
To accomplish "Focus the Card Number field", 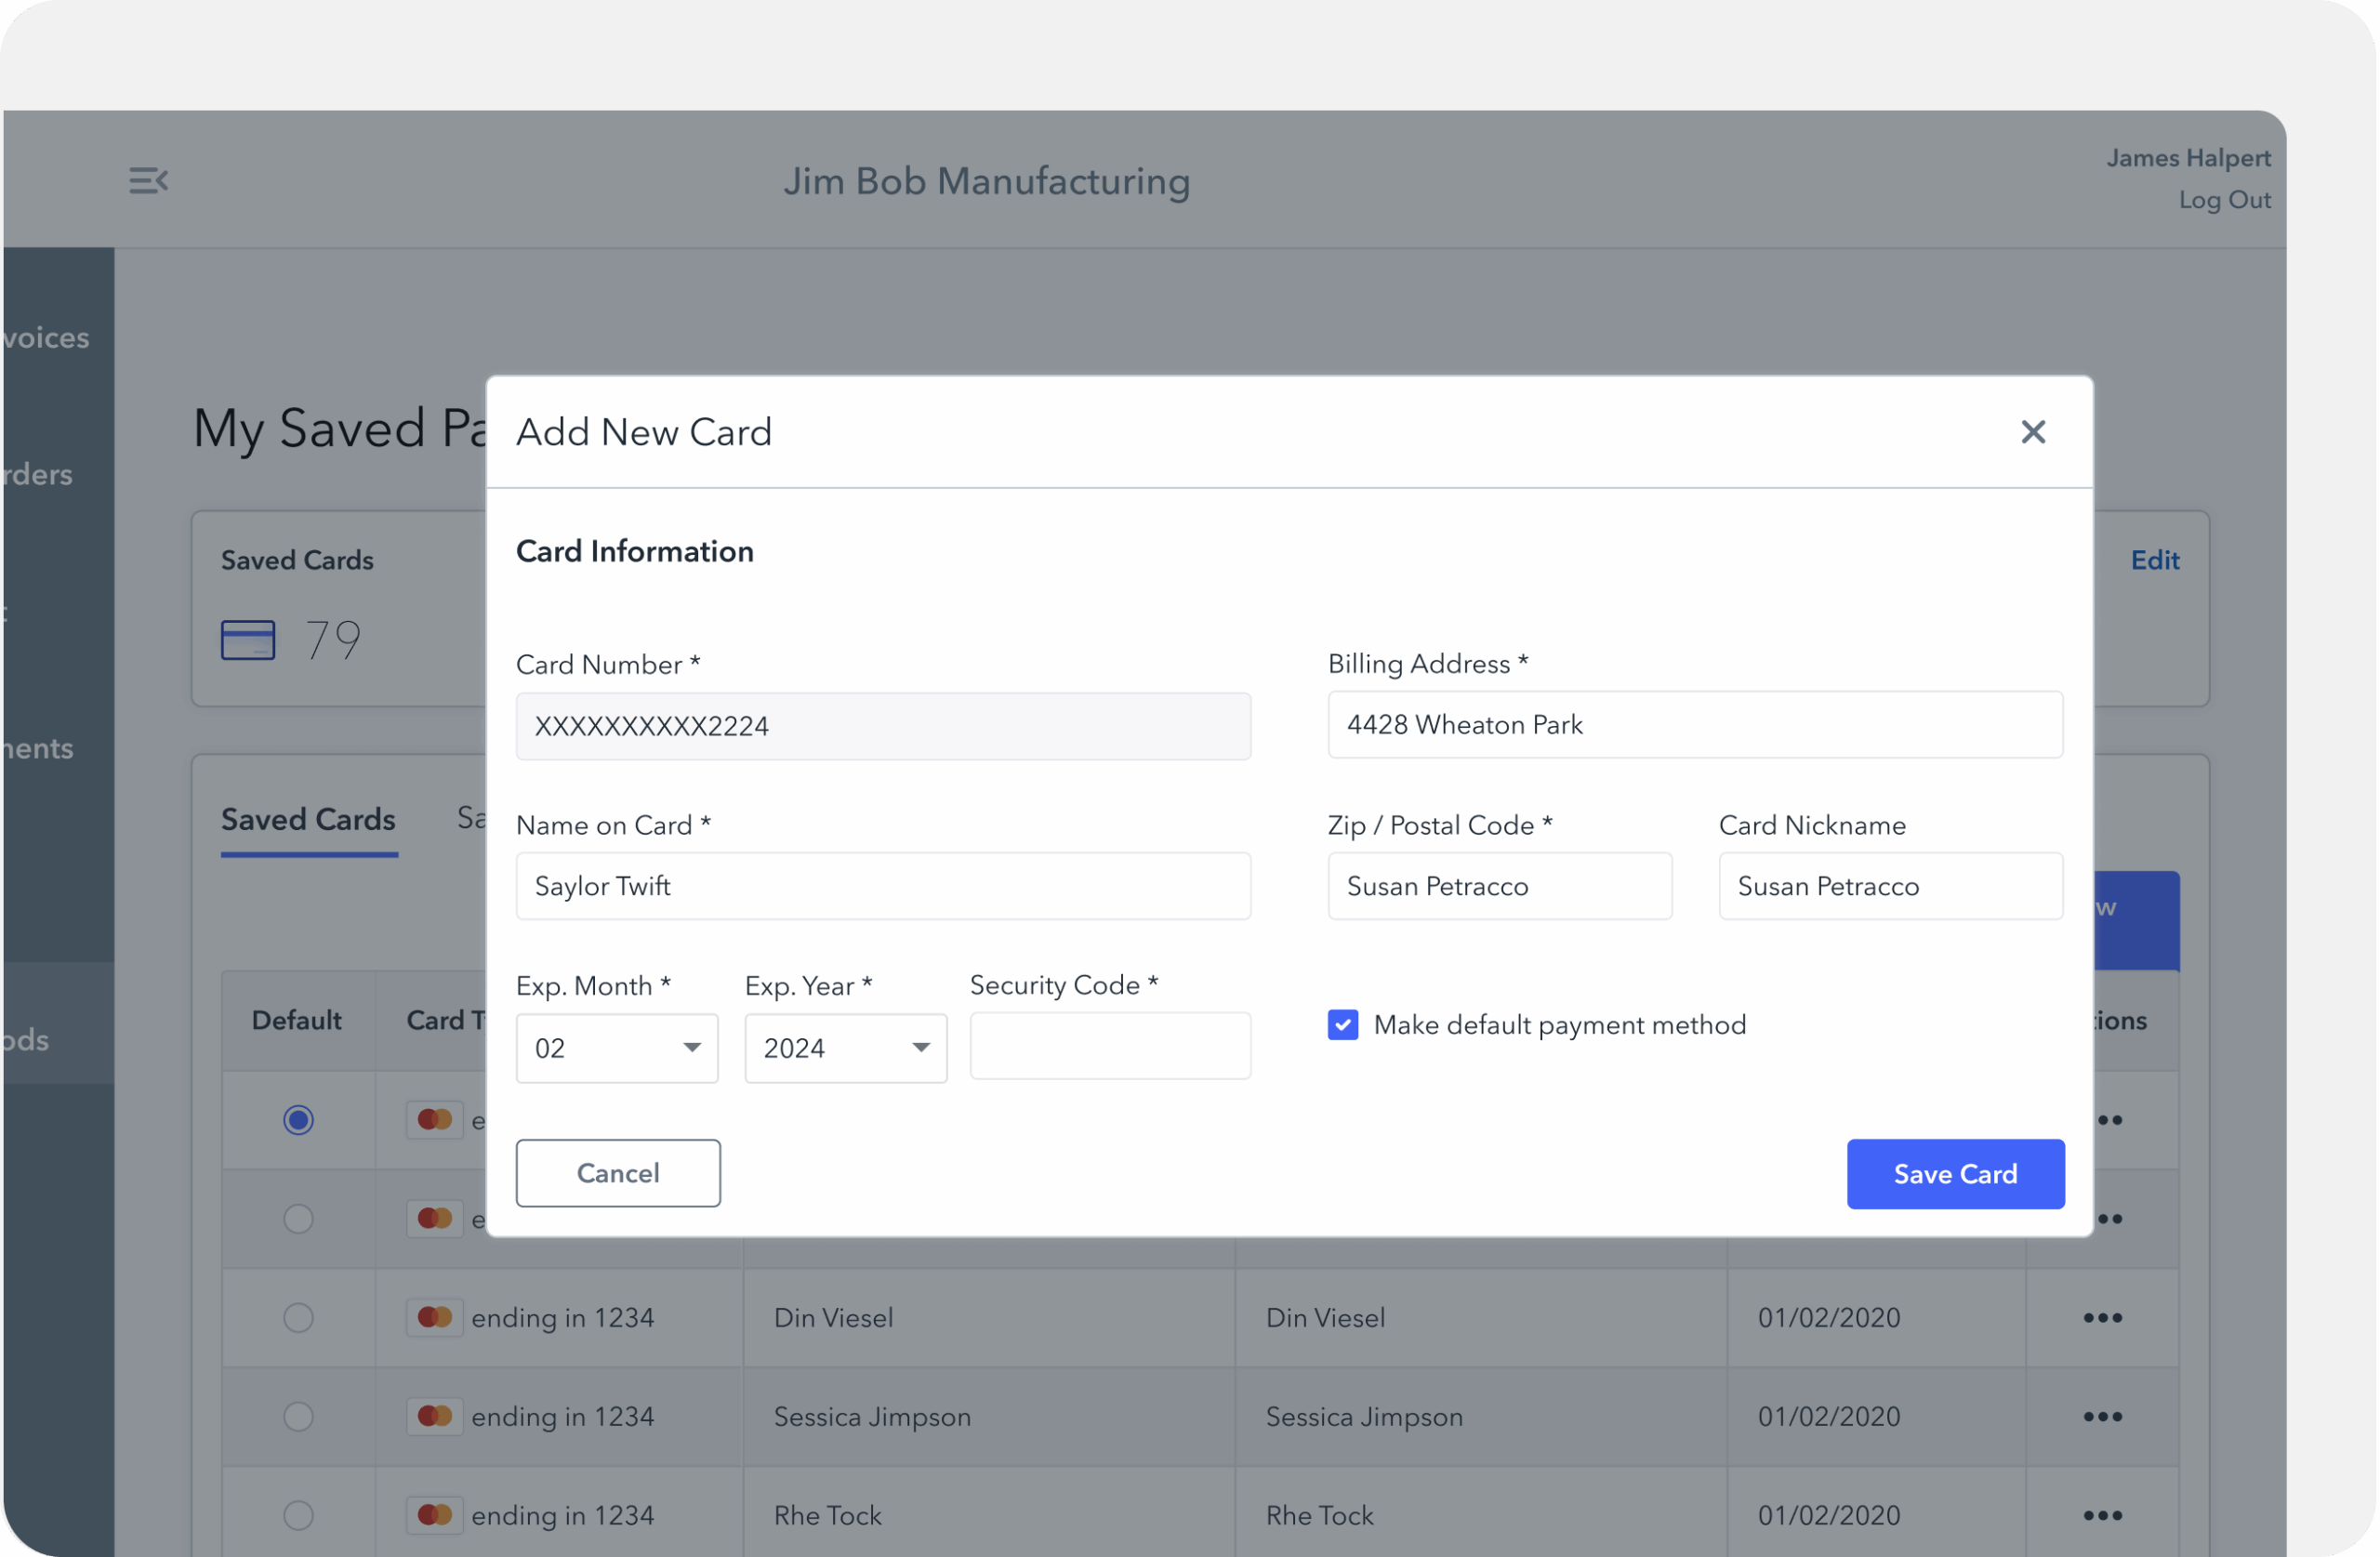I will [x=884, y=727].
